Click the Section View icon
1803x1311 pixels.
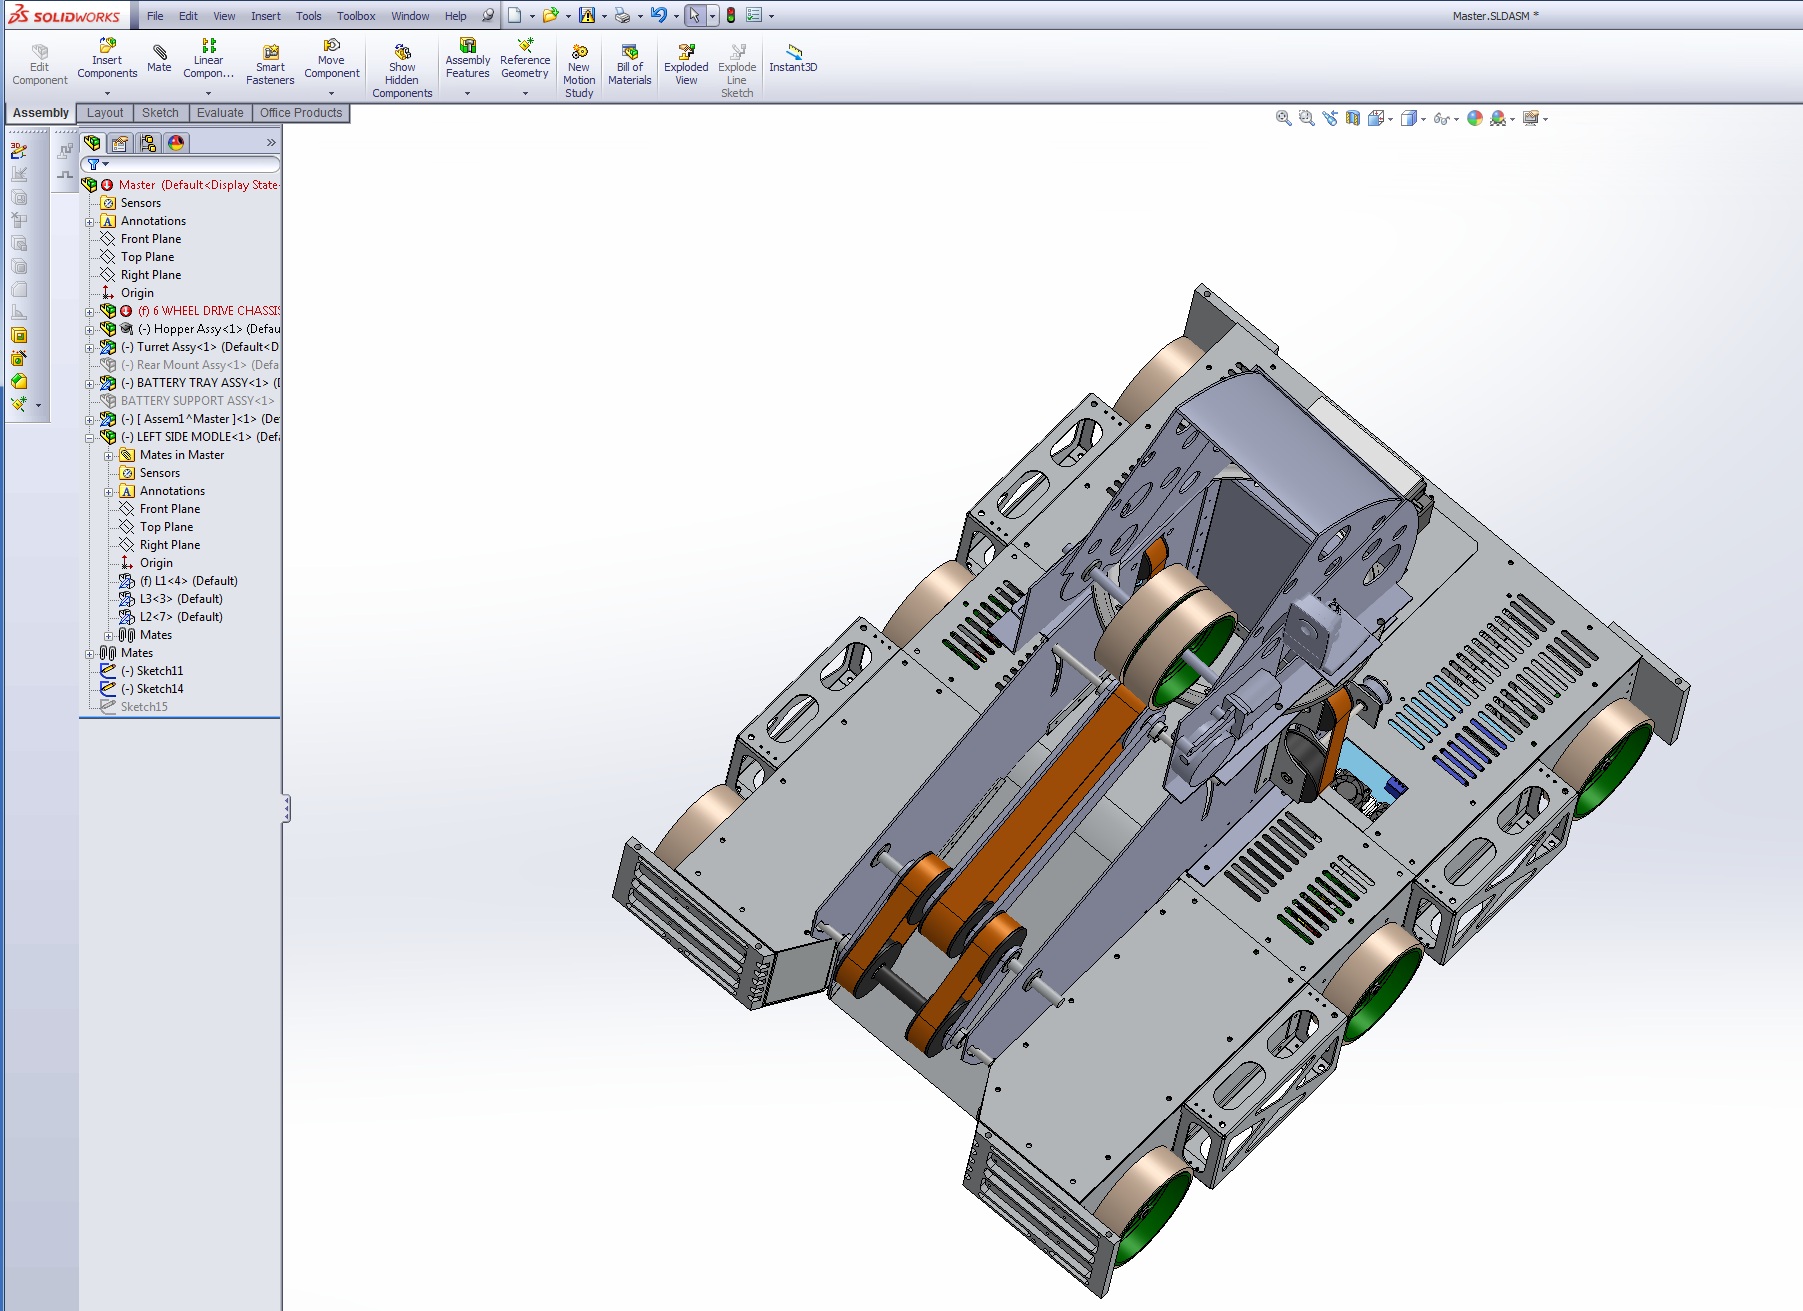pos(1352,117)
